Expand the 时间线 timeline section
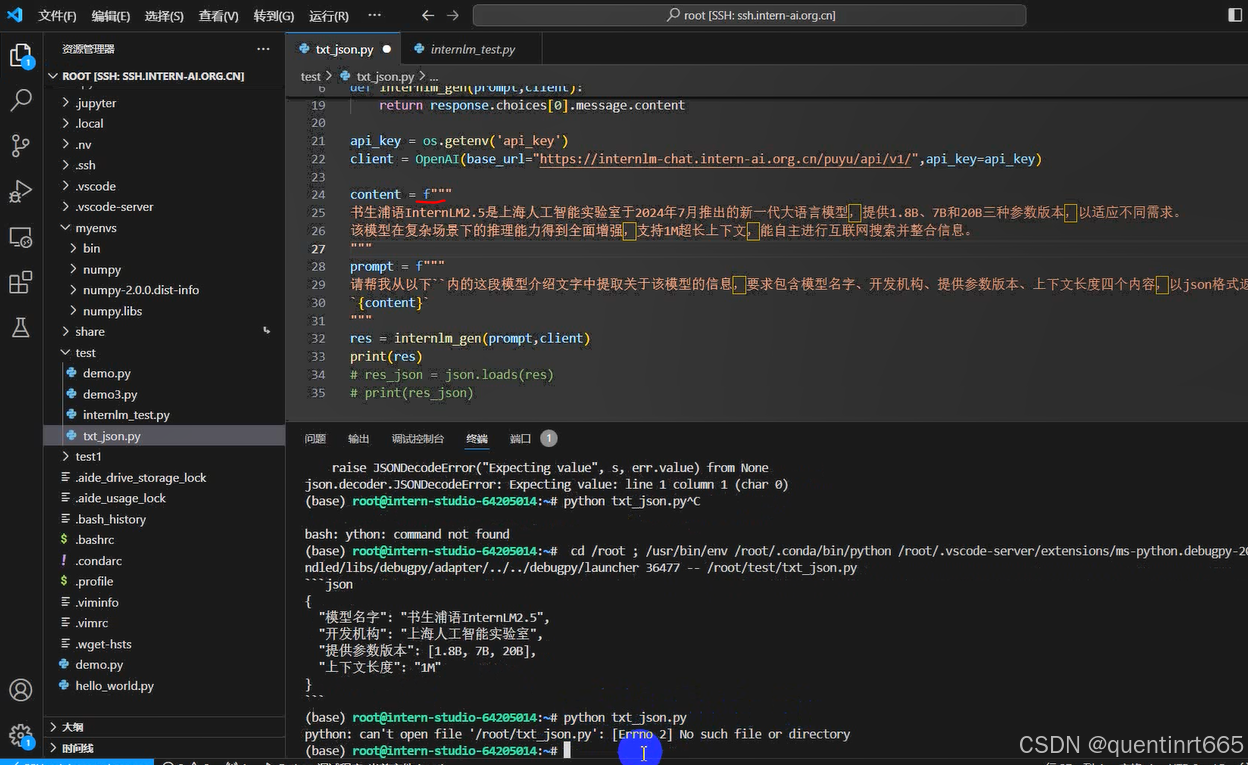Image resolution: width=1248 pixels, height=765 pixels. [x=164, y=748]
